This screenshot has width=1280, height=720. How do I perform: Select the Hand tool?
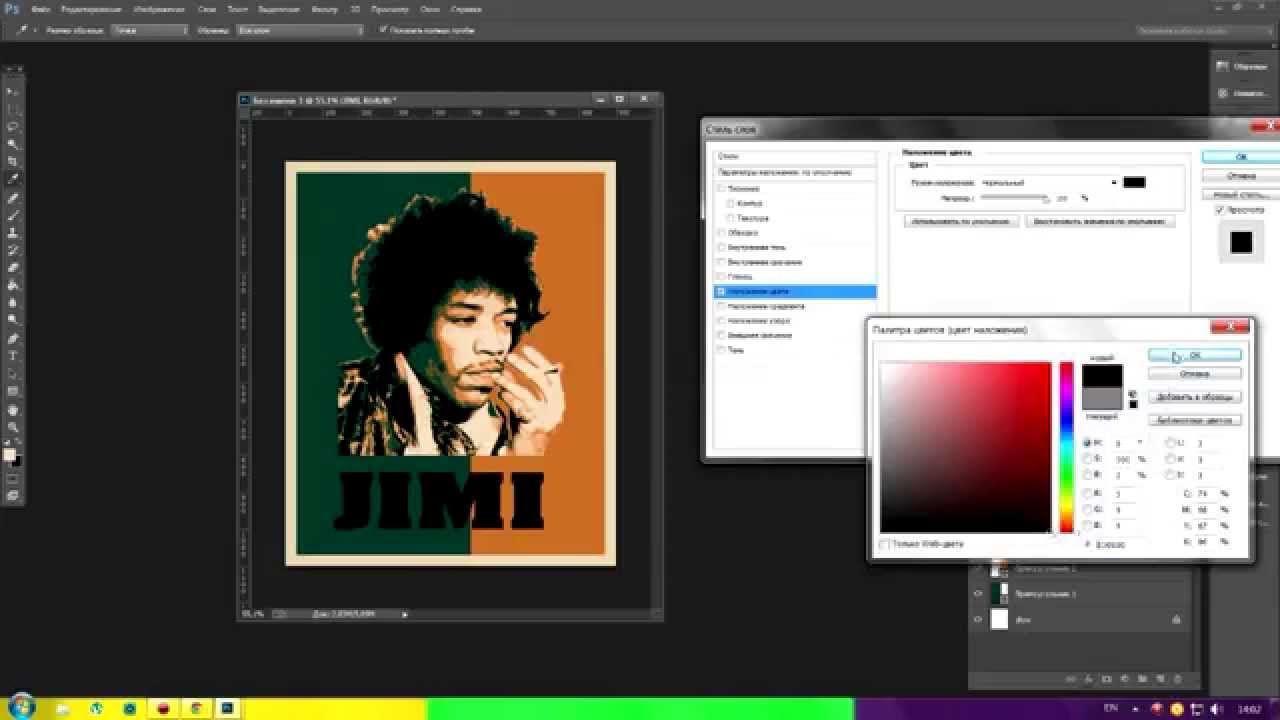(13, 408)
